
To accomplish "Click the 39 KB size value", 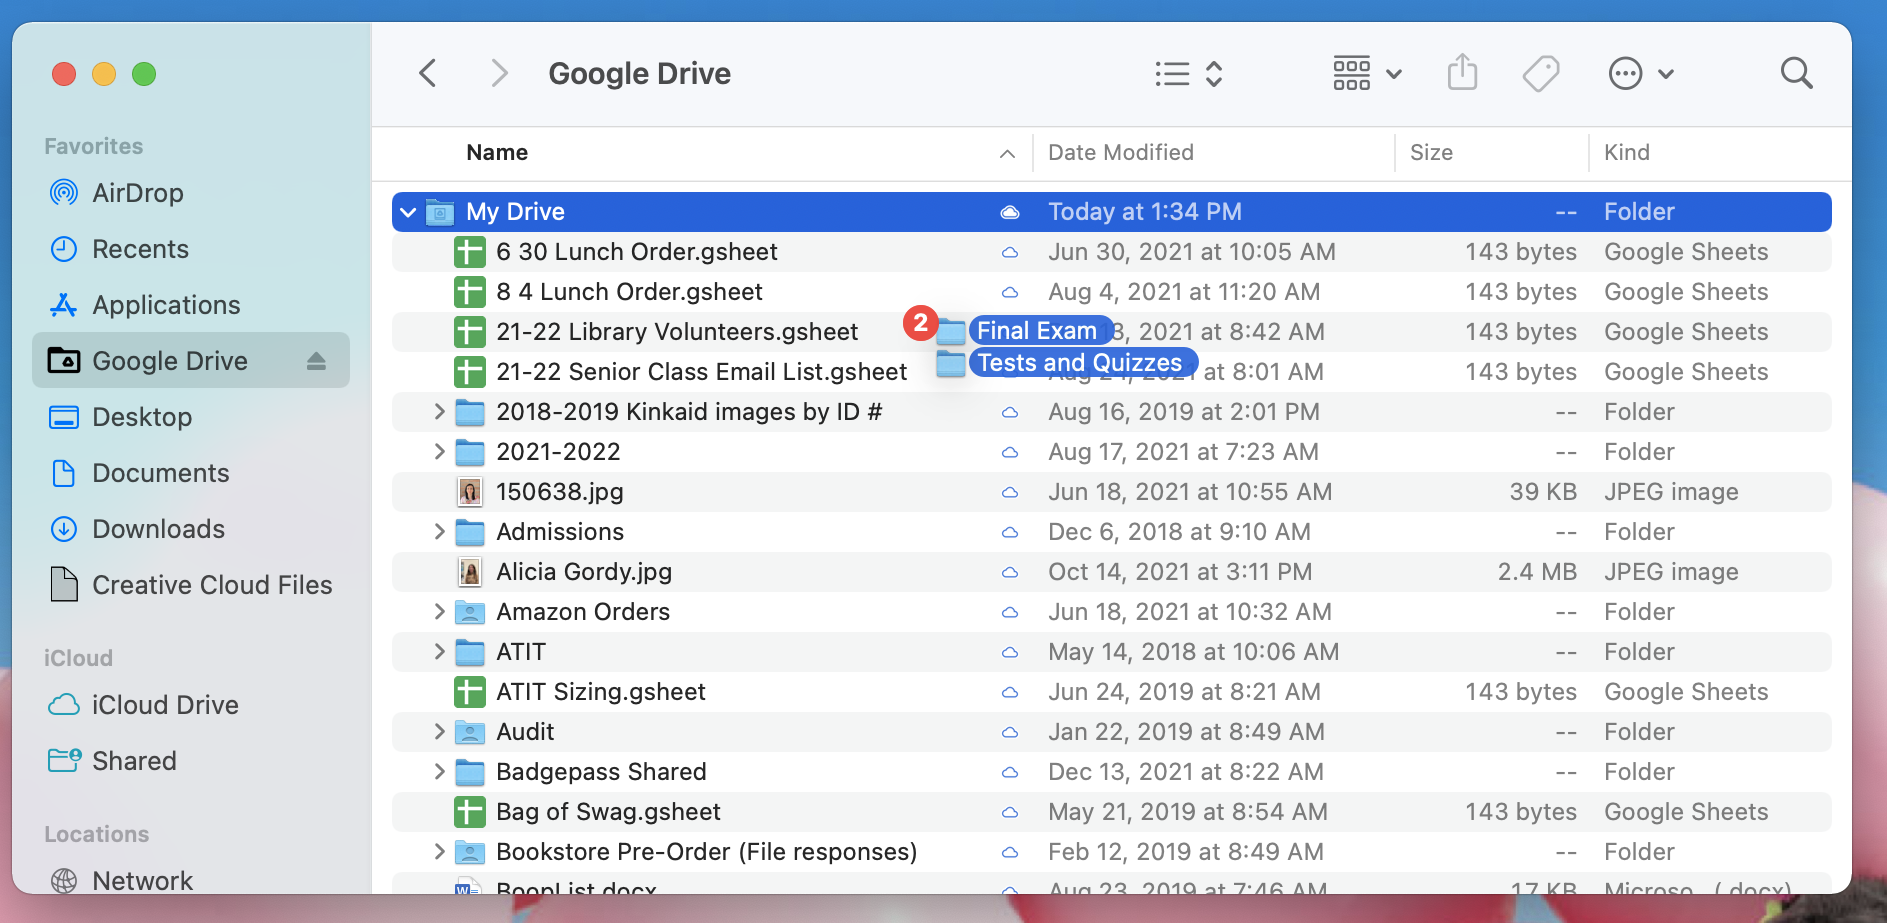I will [1543, 492].
